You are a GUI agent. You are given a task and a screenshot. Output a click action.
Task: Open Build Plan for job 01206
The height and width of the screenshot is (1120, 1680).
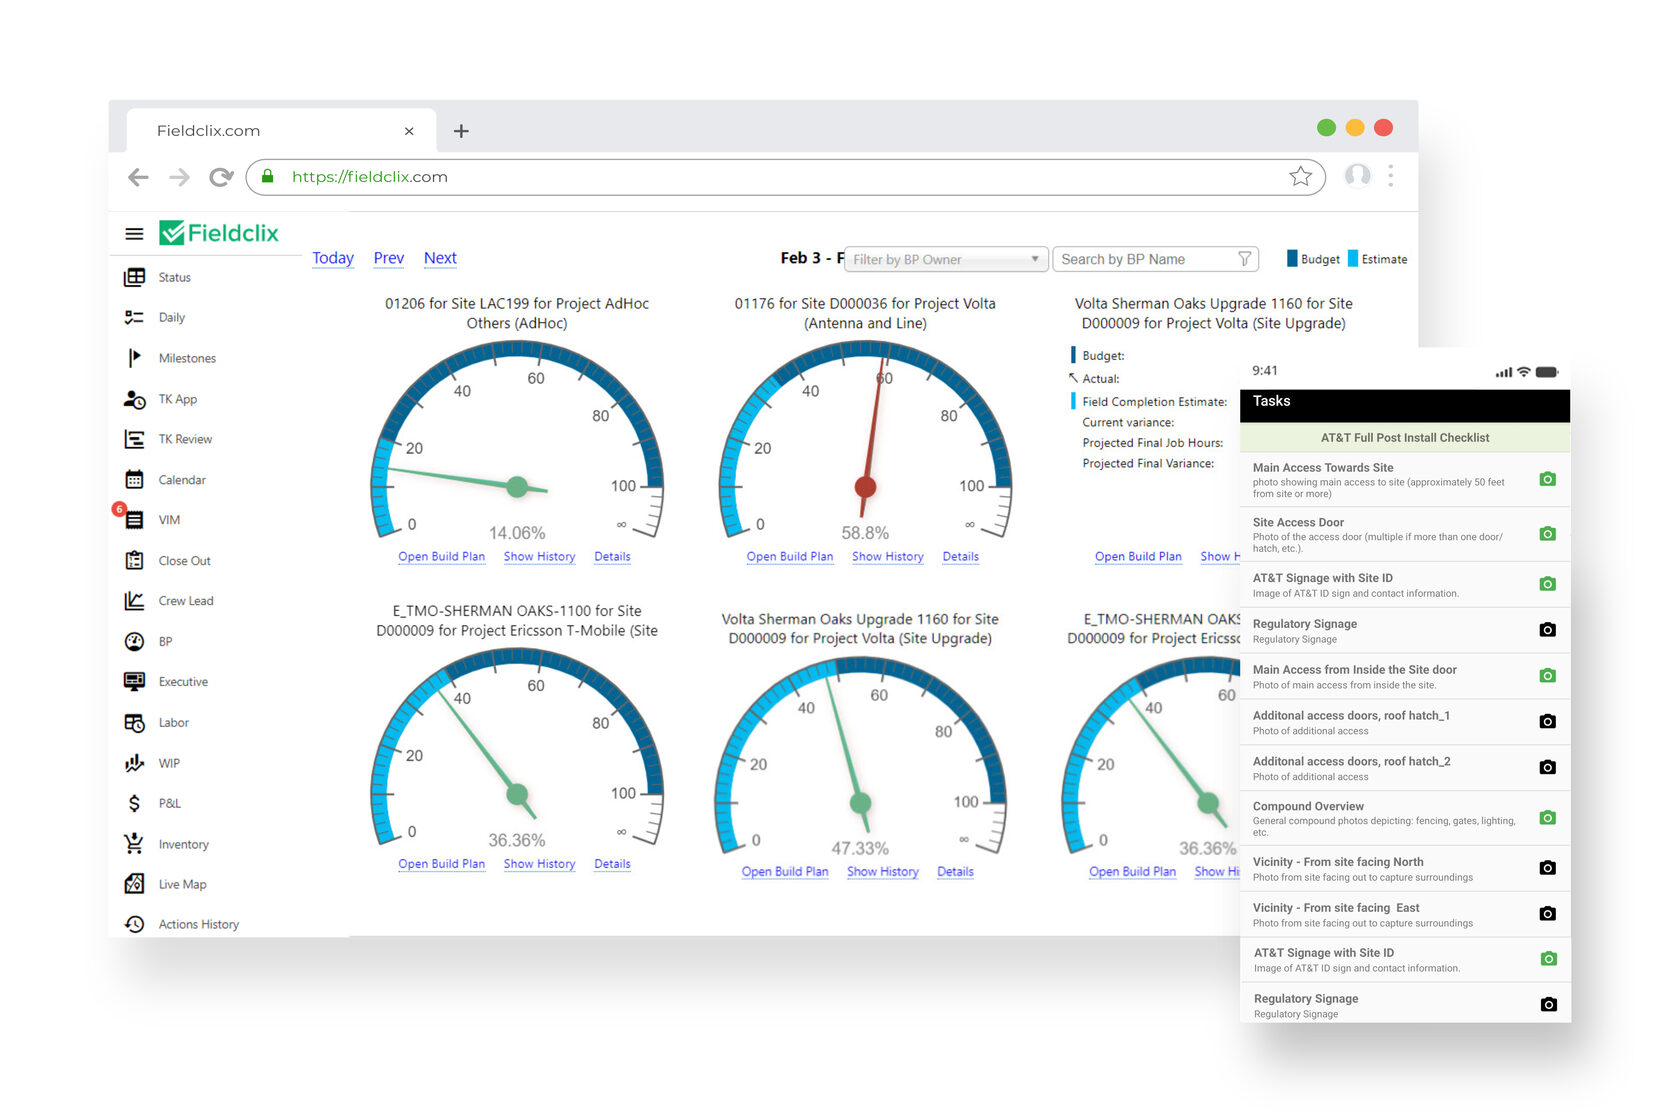(x=441, y=557)
